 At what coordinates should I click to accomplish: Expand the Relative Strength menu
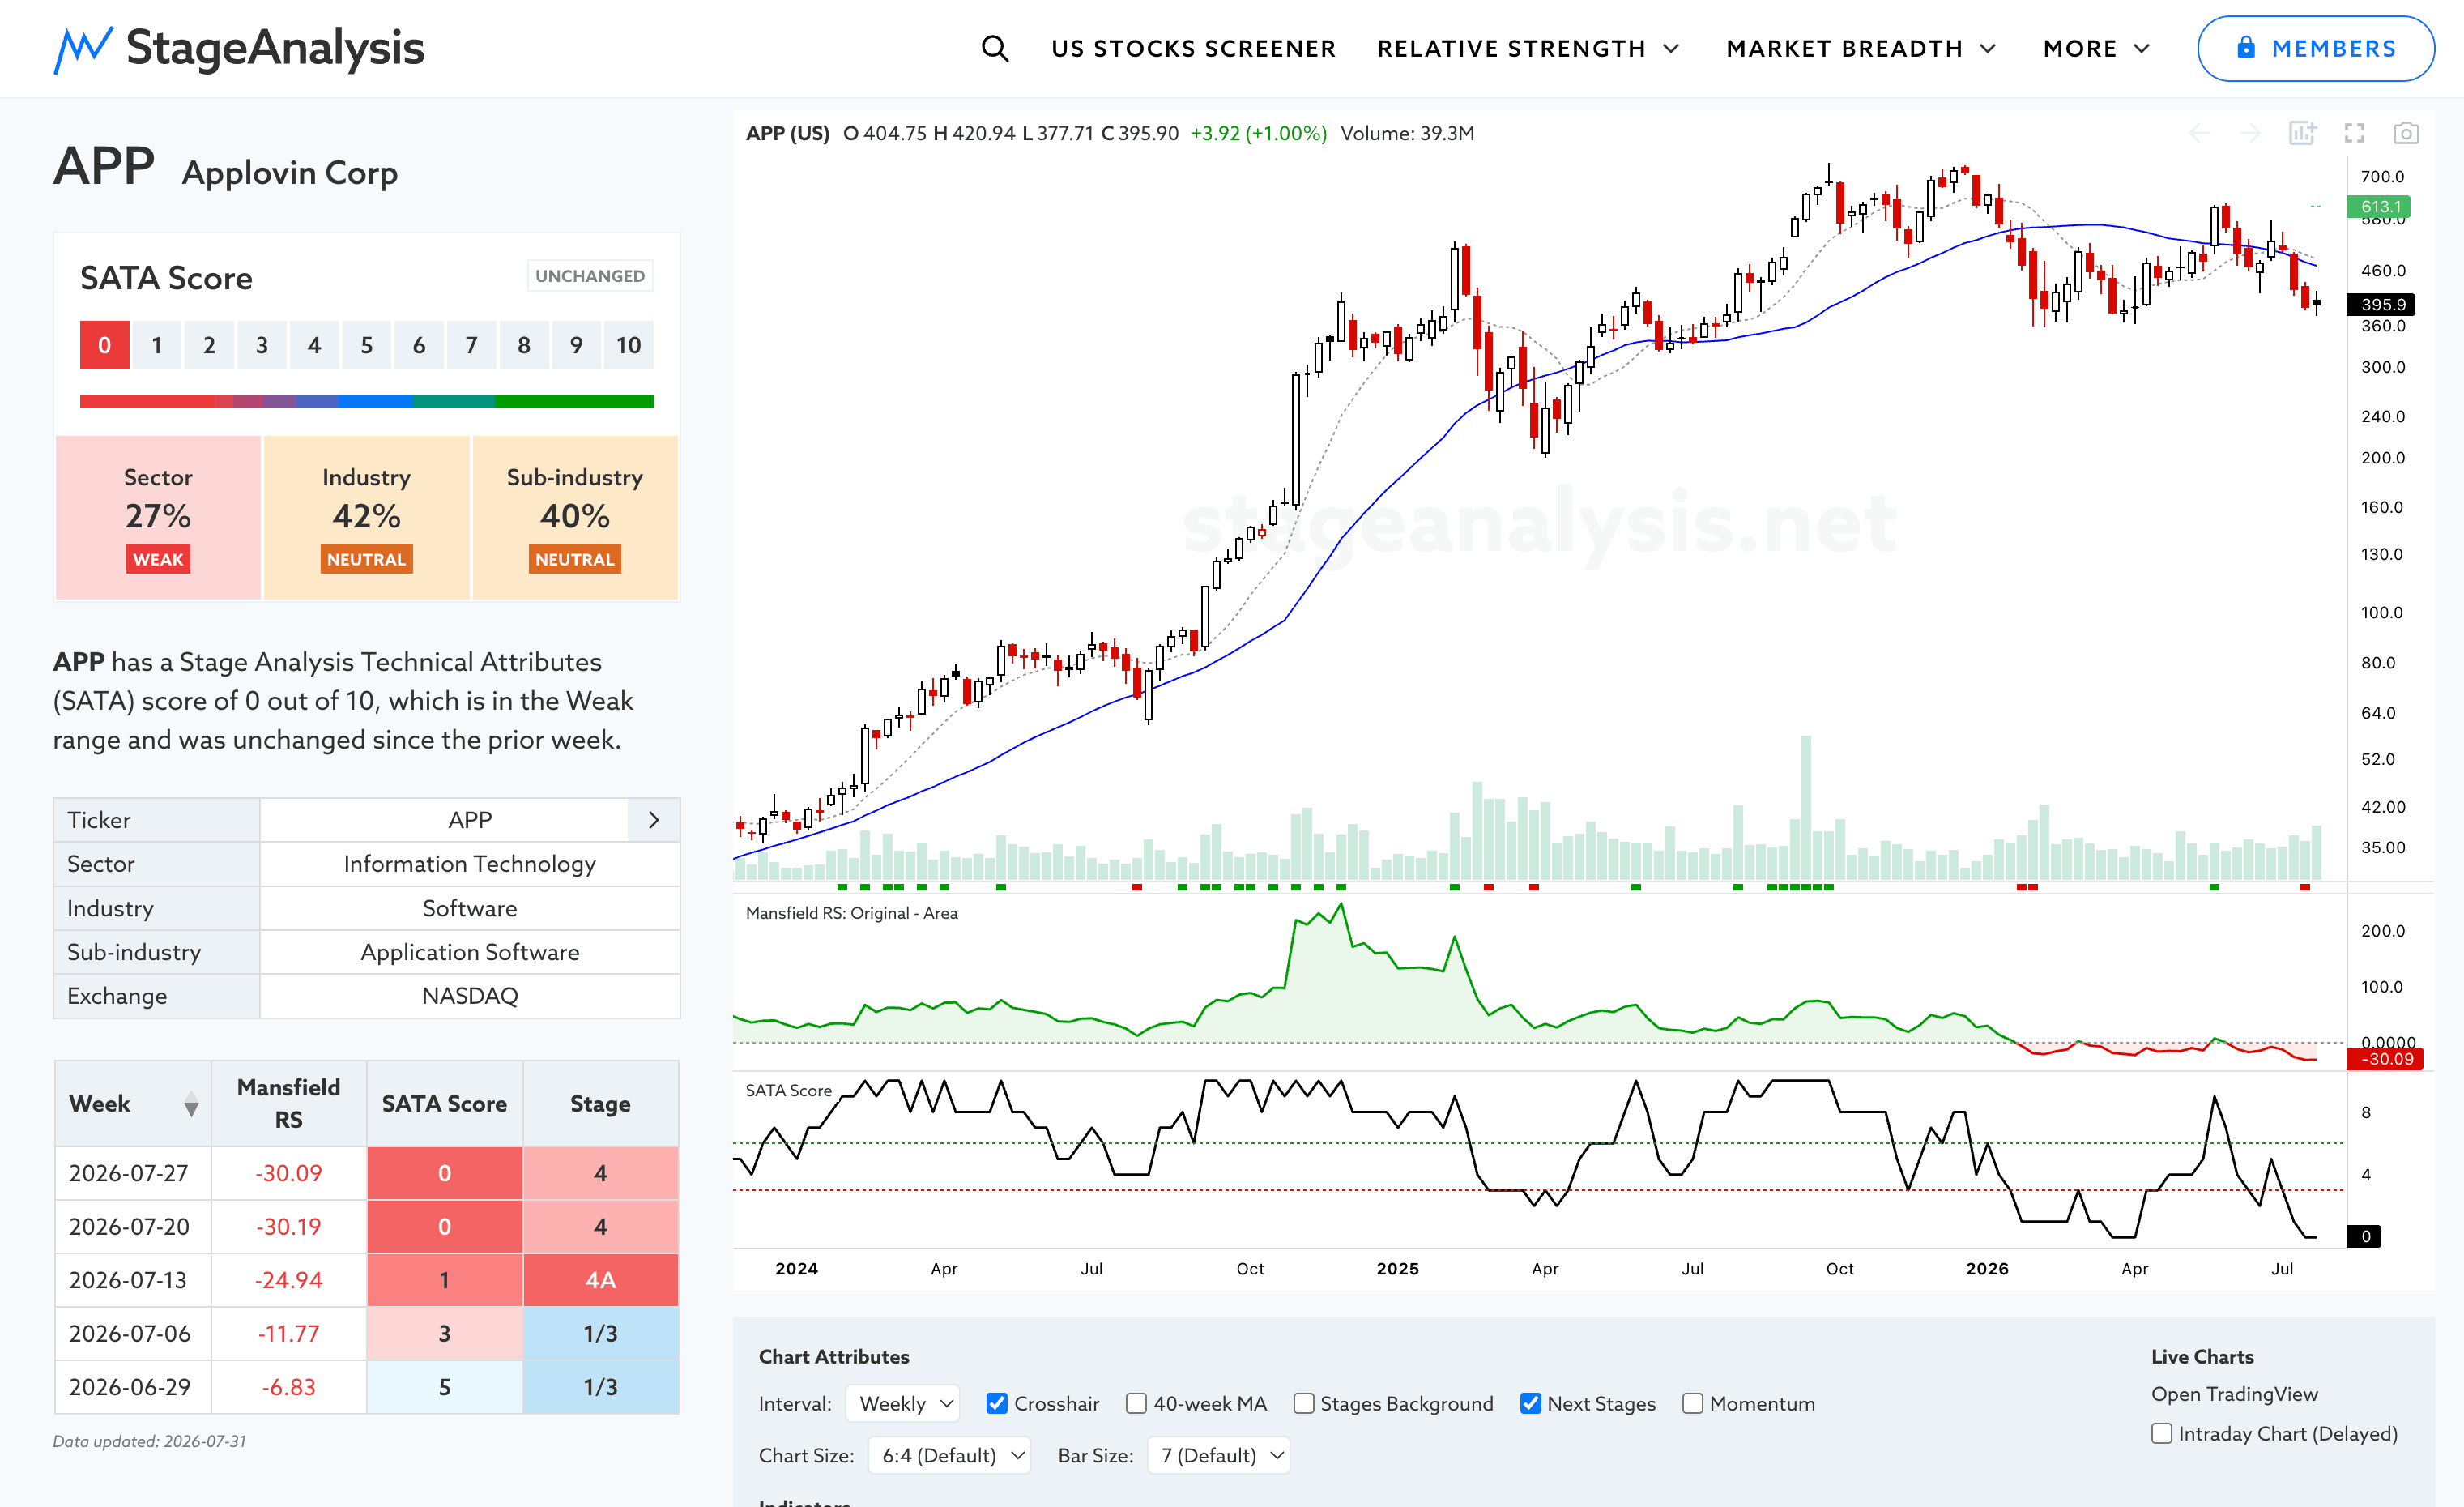1528,48
